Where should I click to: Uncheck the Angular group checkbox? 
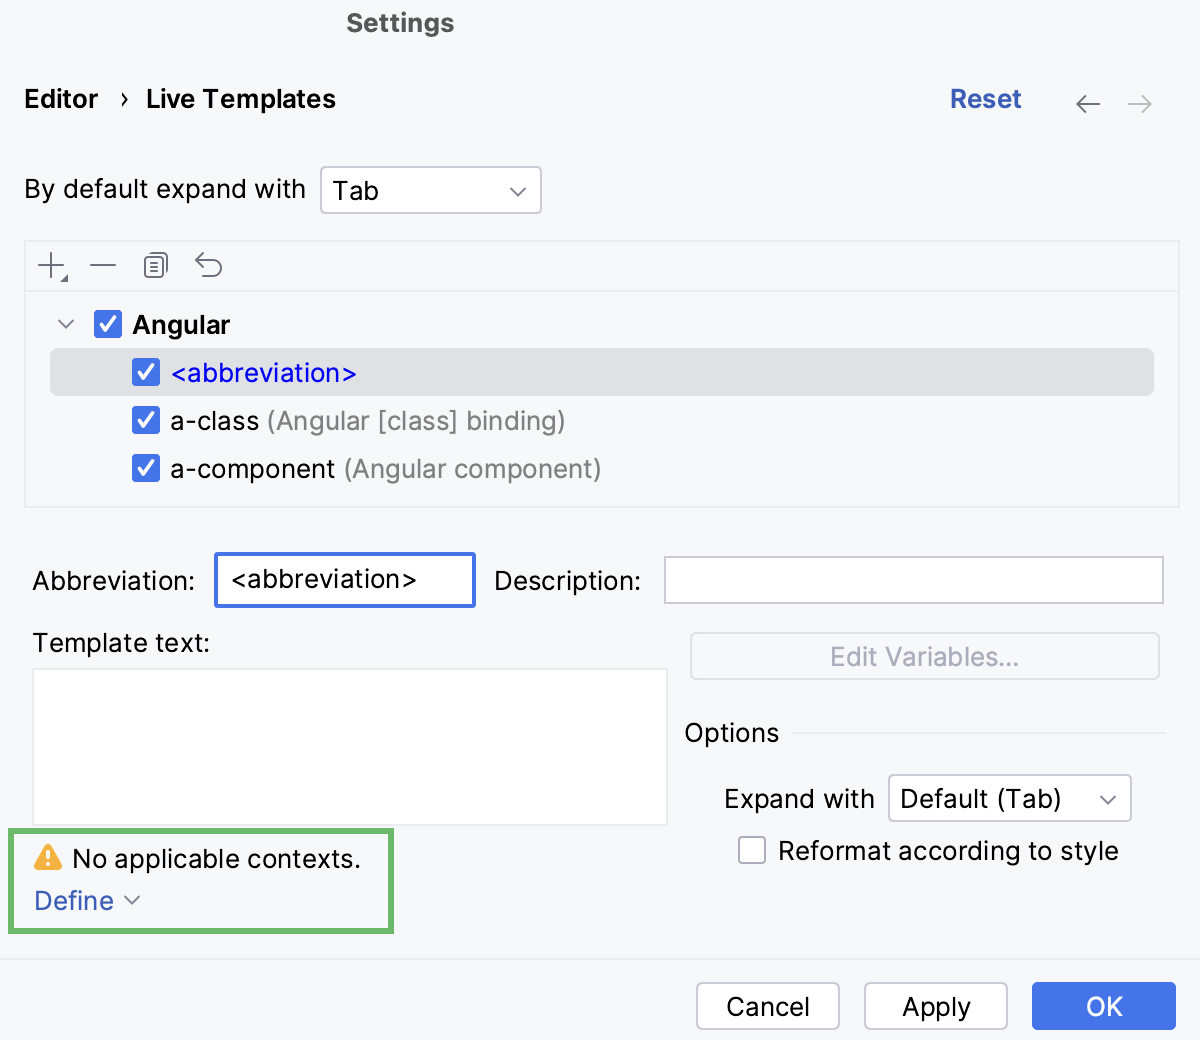(108, 324)
